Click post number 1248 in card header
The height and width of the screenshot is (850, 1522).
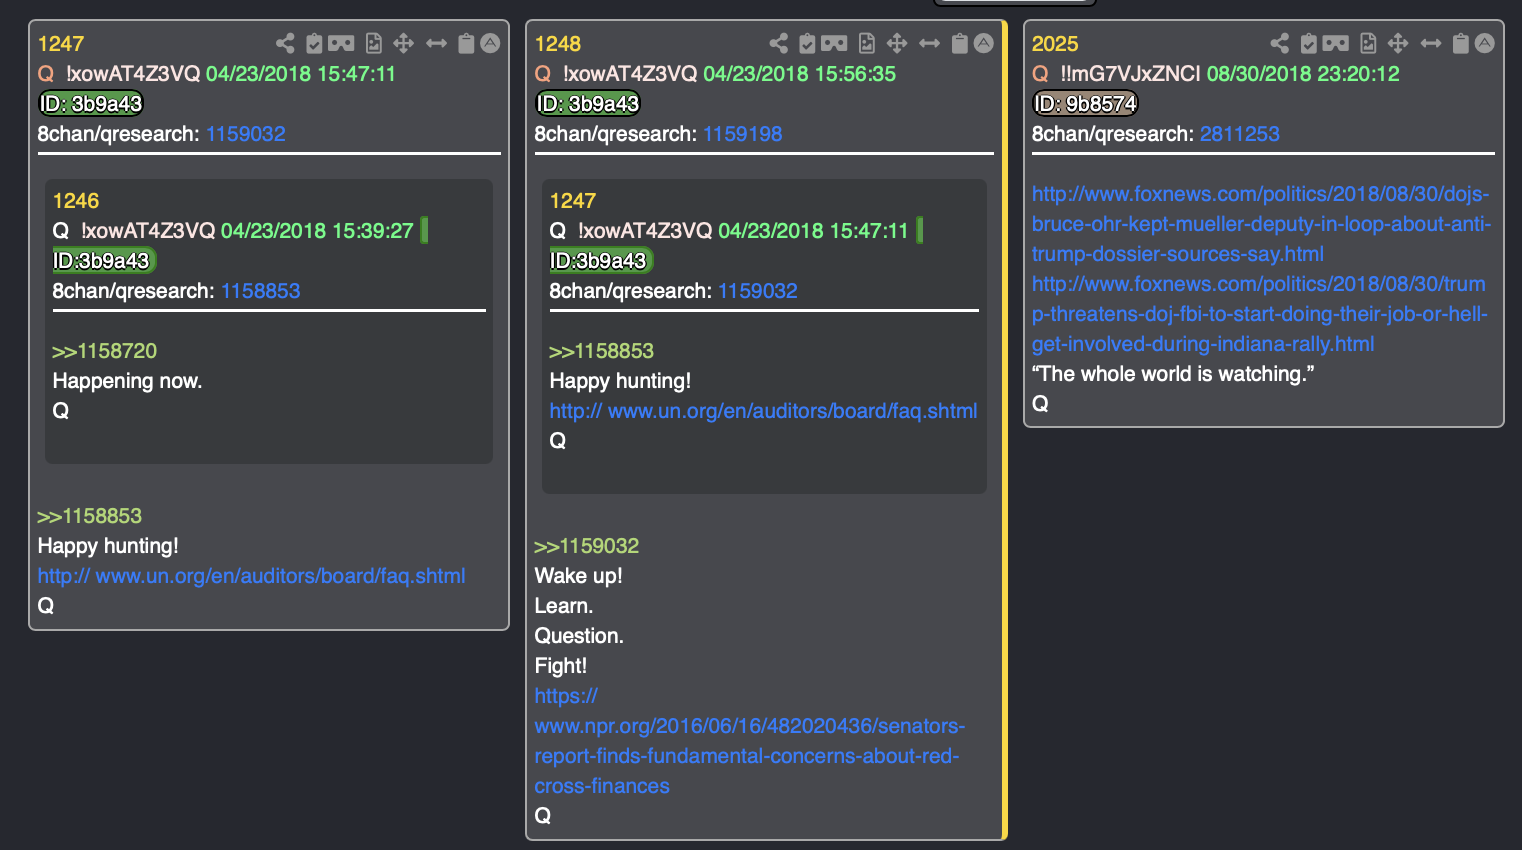point(558,44)
